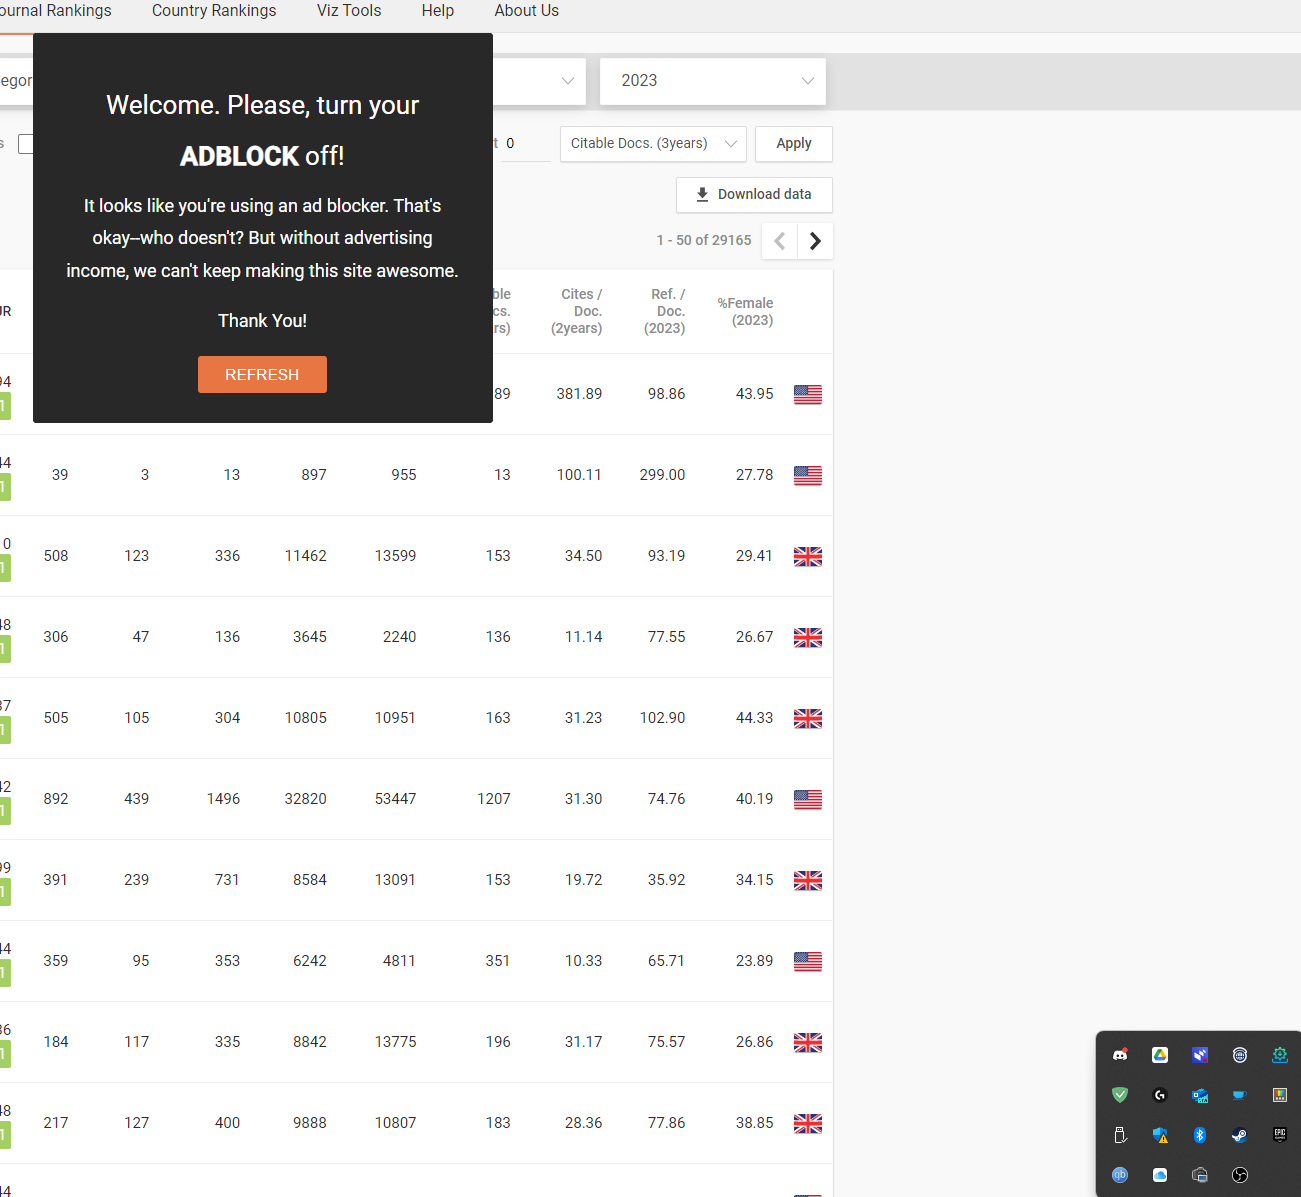Screen dimensions: 1301x1197
Task: Open Bluetooth tray icon
Action: pyautogui.click(x=1200, y=1135)
